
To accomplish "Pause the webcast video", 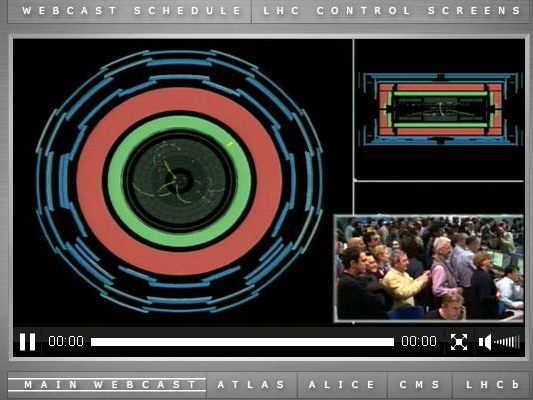I will (x=28, y=342).
